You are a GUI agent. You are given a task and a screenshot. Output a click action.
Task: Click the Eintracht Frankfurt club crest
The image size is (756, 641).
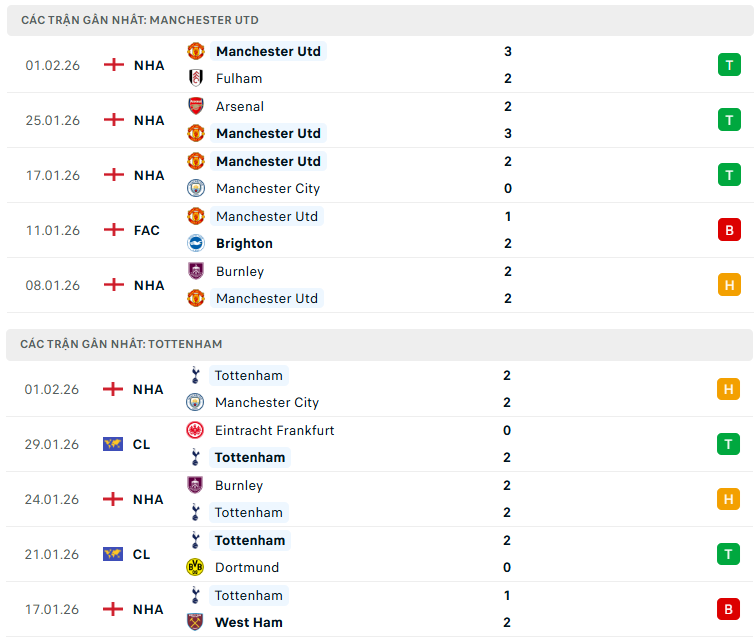coord(194,430)
